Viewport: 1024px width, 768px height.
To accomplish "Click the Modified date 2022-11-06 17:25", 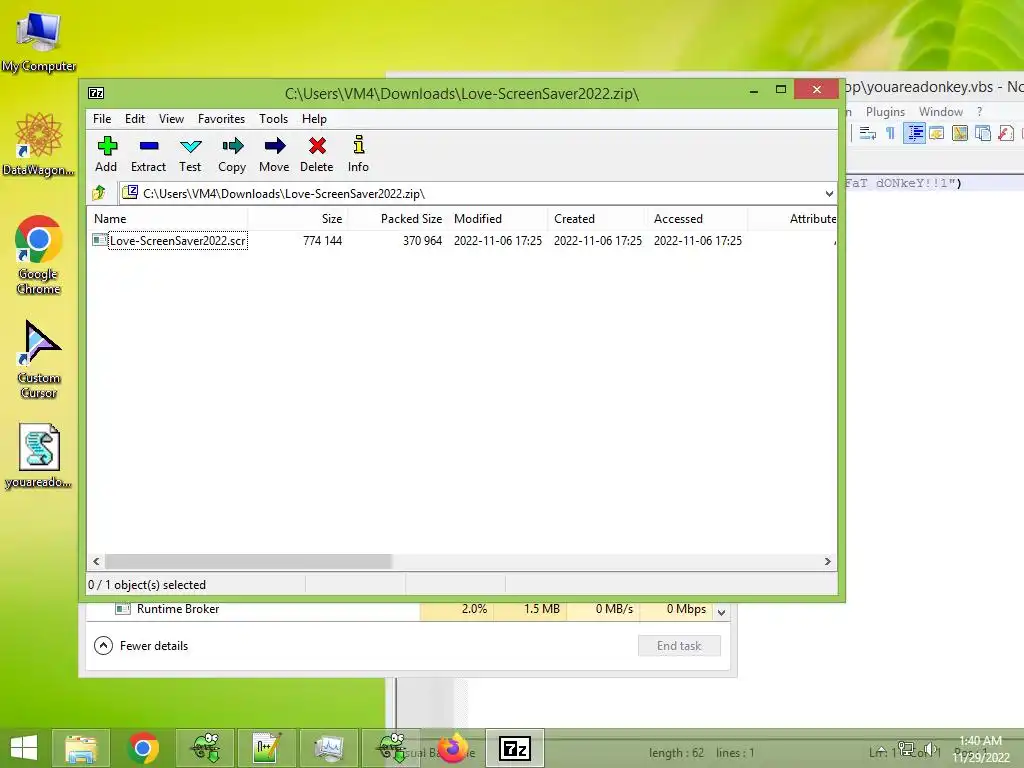I will coord(498,240).
